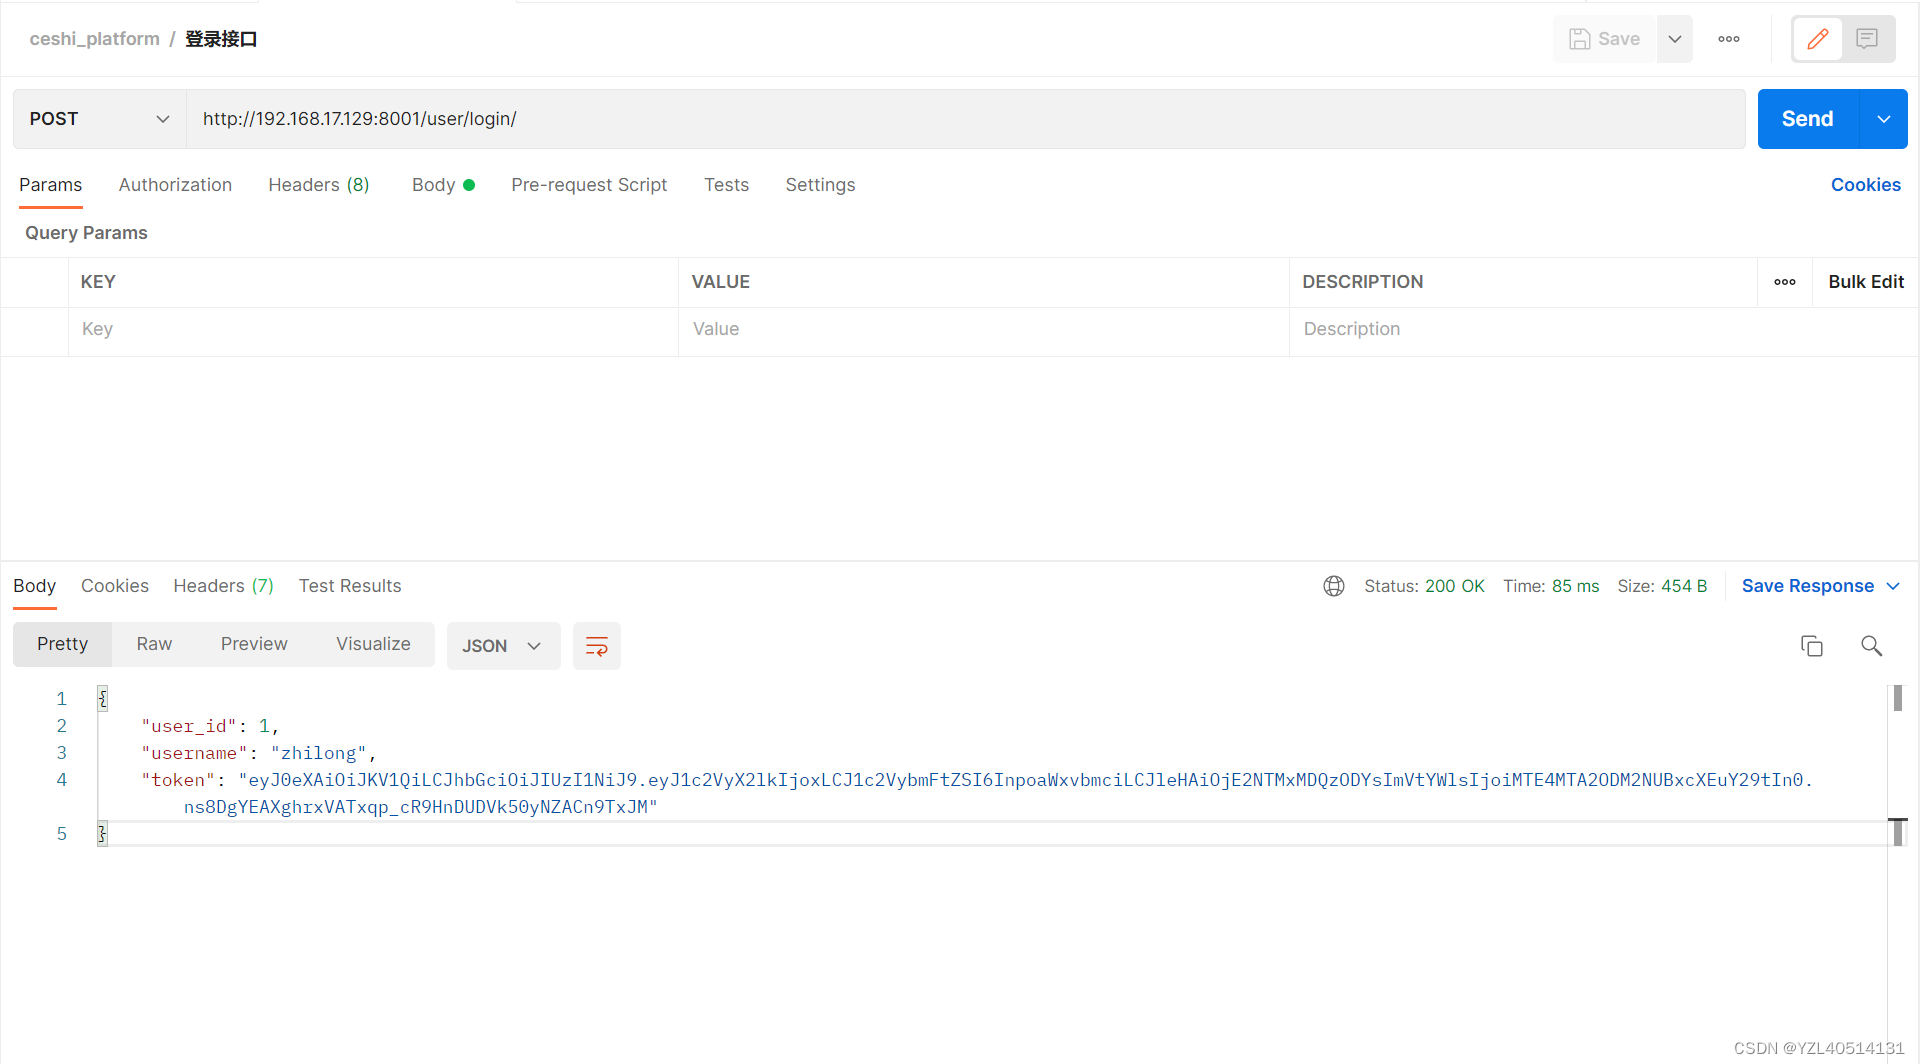Select the response Body tab
The height and width of the screenshot is (1064, 1920).
click(34, 586)
